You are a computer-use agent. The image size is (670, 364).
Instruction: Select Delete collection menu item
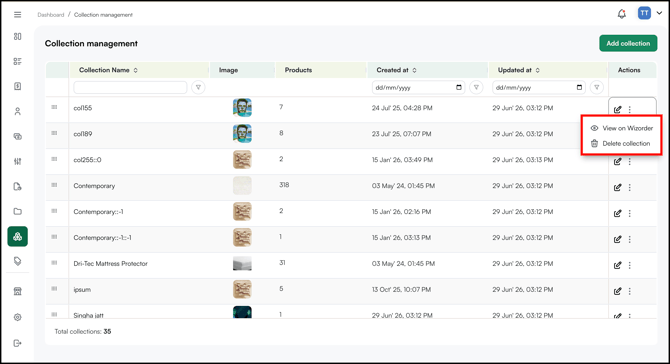click(620, 144)
